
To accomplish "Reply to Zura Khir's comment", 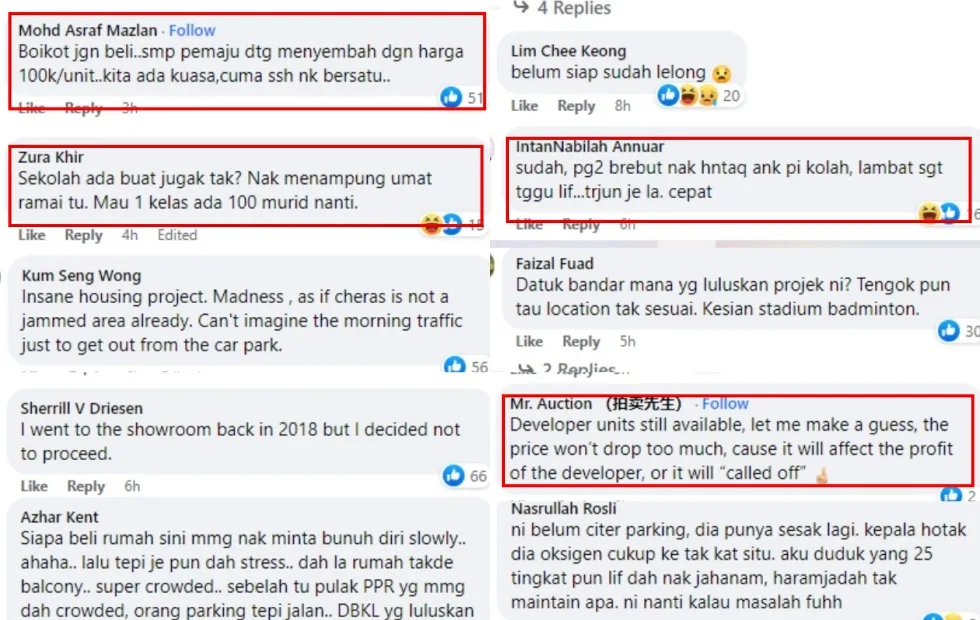I will (84, 235).
